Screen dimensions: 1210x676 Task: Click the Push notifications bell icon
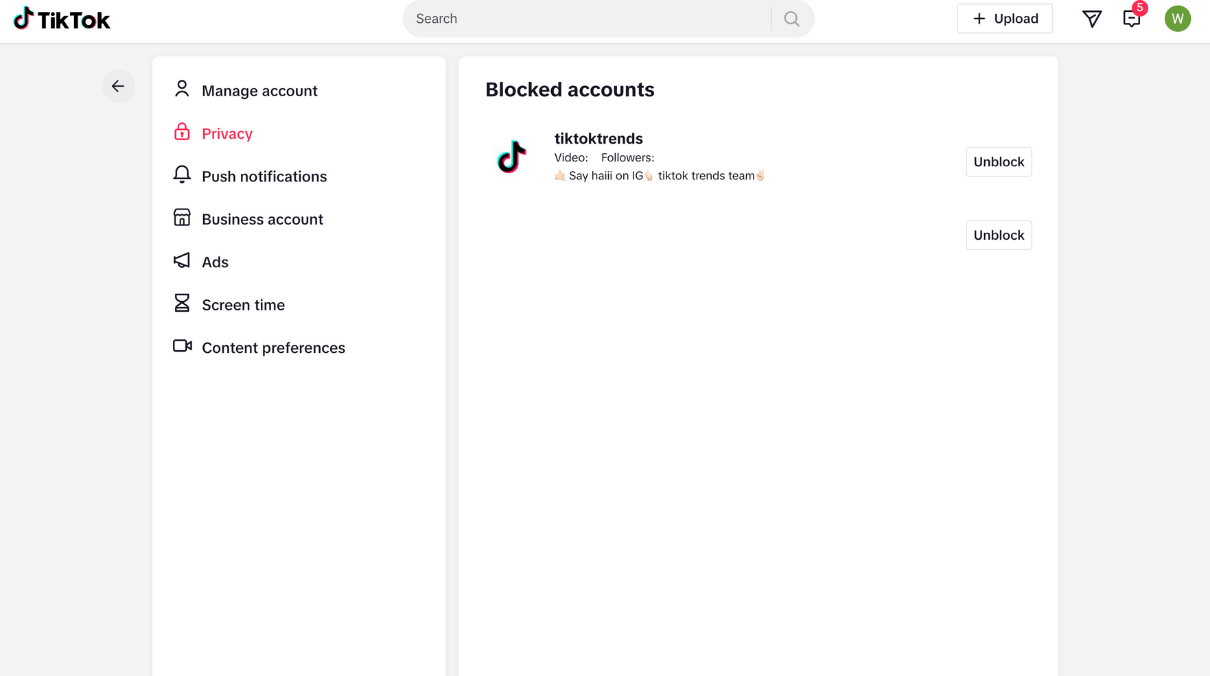181,175
